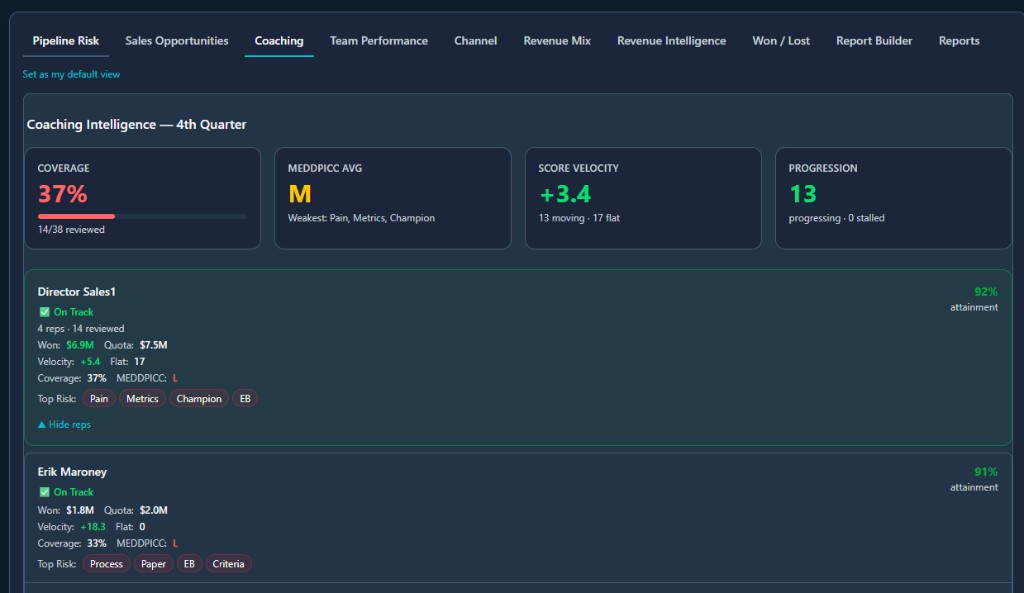The width and height of the screenshot is (1024, 593).
Task: Select the Coaching tab
Action: pos(279,40)
